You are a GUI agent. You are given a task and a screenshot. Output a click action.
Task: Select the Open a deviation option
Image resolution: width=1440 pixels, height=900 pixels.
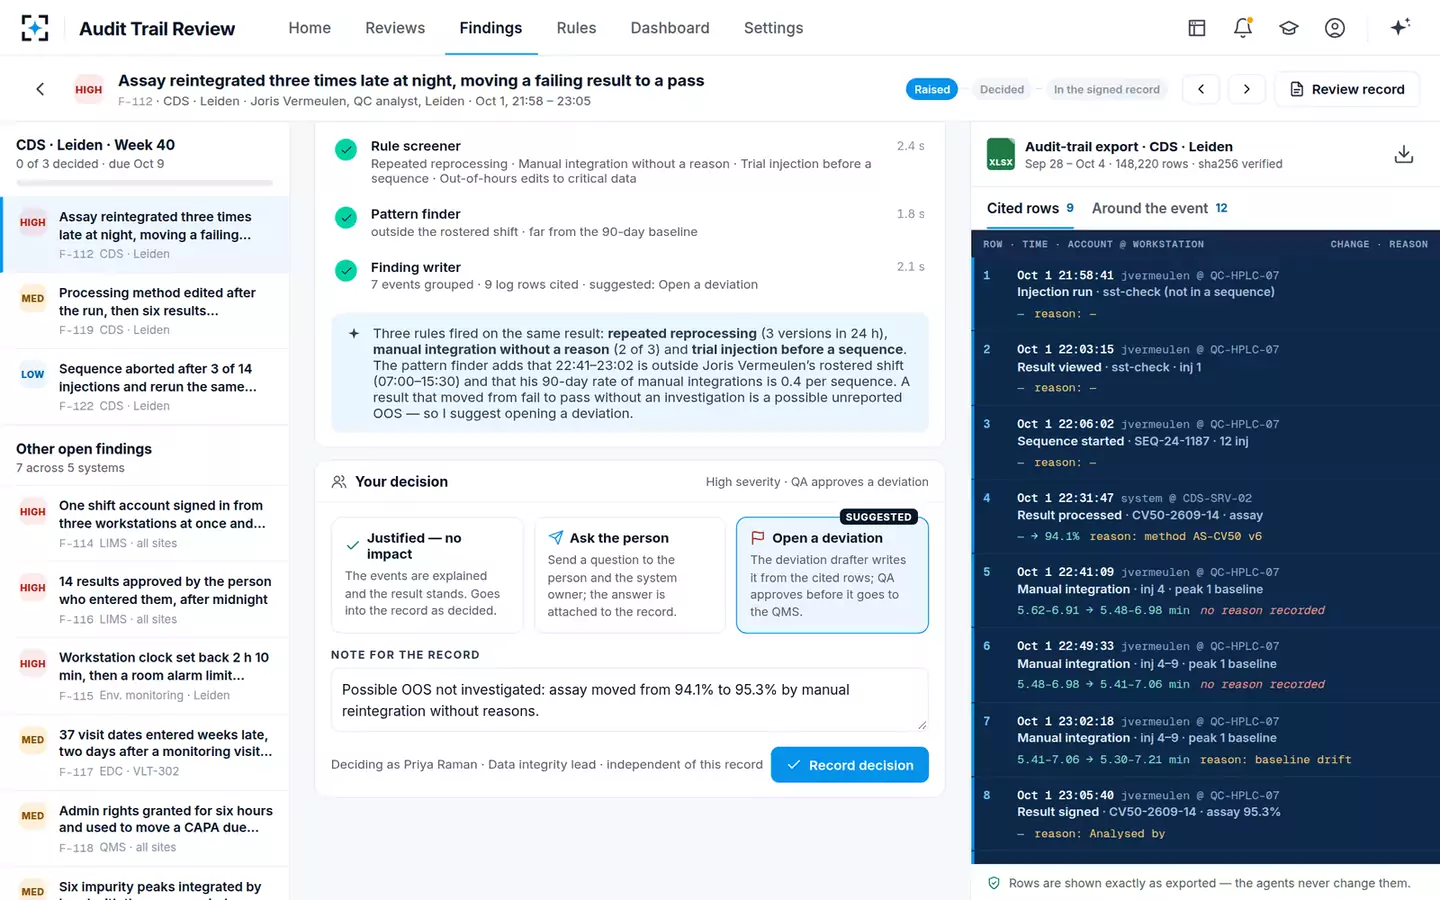(832, 575)
